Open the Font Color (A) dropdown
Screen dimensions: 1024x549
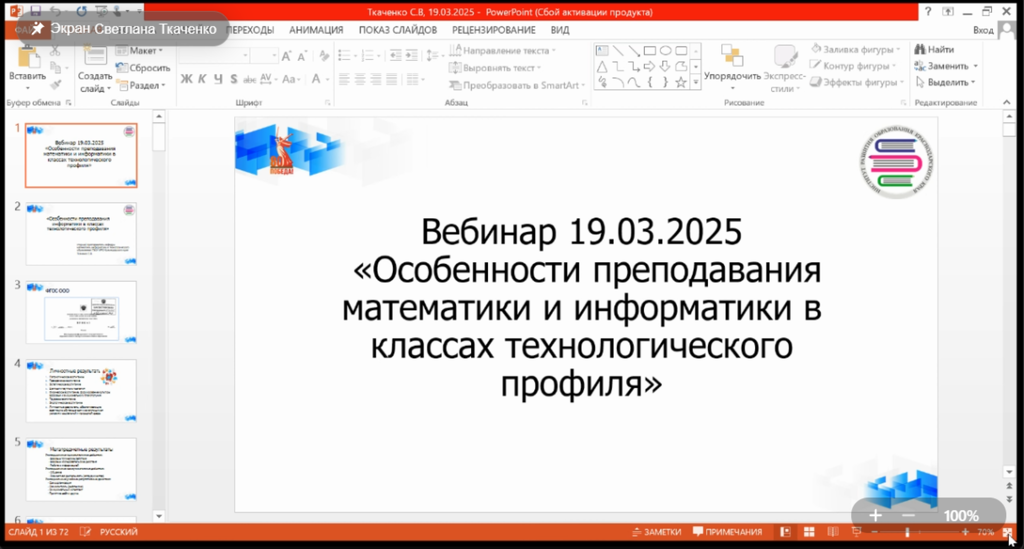click(319, 79)
